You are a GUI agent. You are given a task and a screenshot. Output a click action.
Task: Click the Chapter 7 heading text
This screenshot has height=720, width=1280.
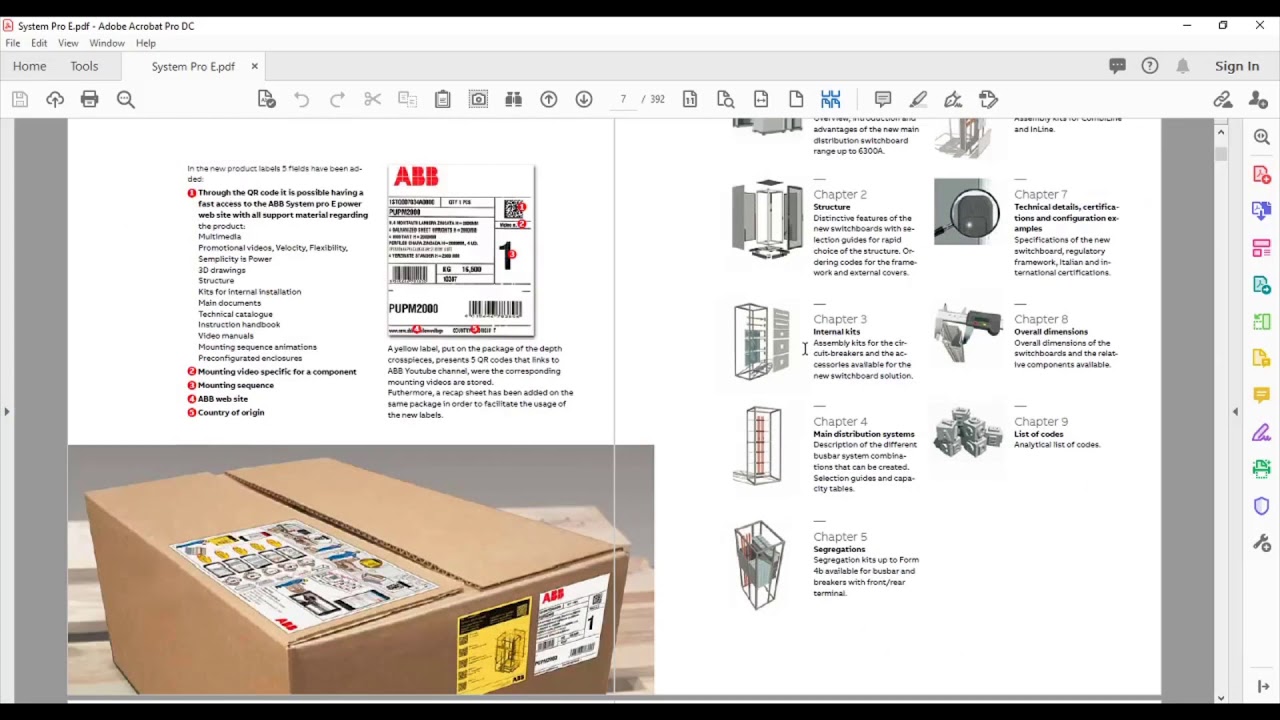pos(1041,194)
